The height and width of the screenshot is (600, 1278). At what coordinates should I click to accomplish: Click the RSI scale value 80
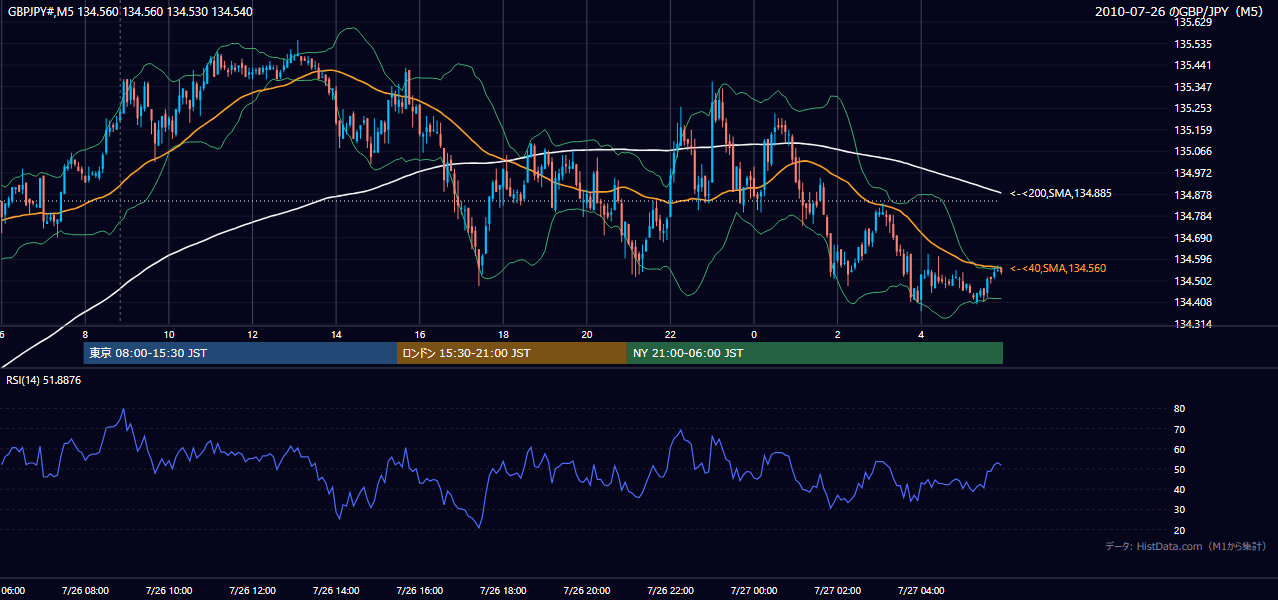[1180, 409]
